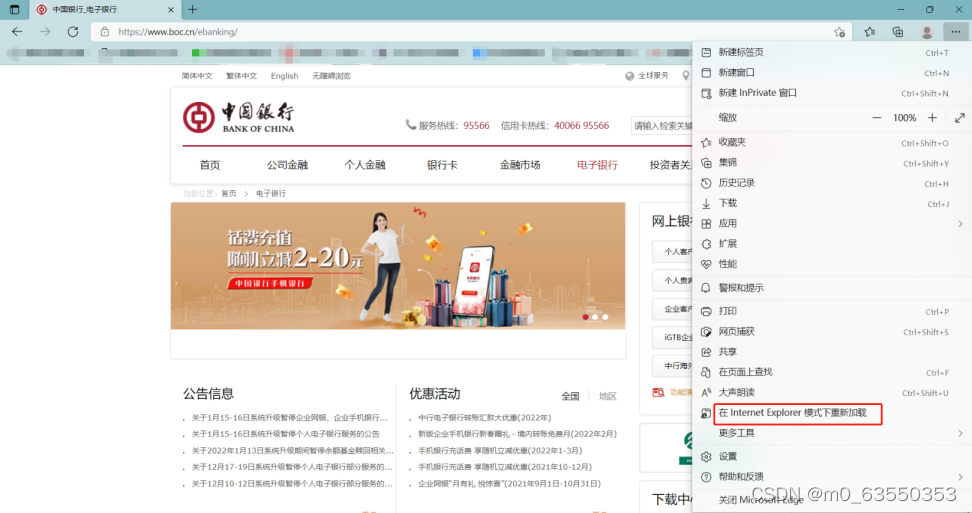
Task: Click the browser address bar URL
Action: coord(177,32)
